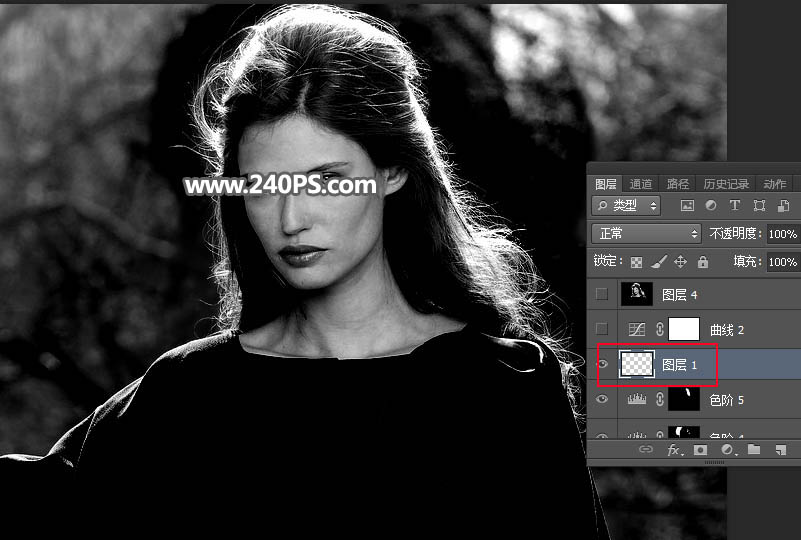Enable lock image pixels brush icon
801x540 pixels.
658,262
